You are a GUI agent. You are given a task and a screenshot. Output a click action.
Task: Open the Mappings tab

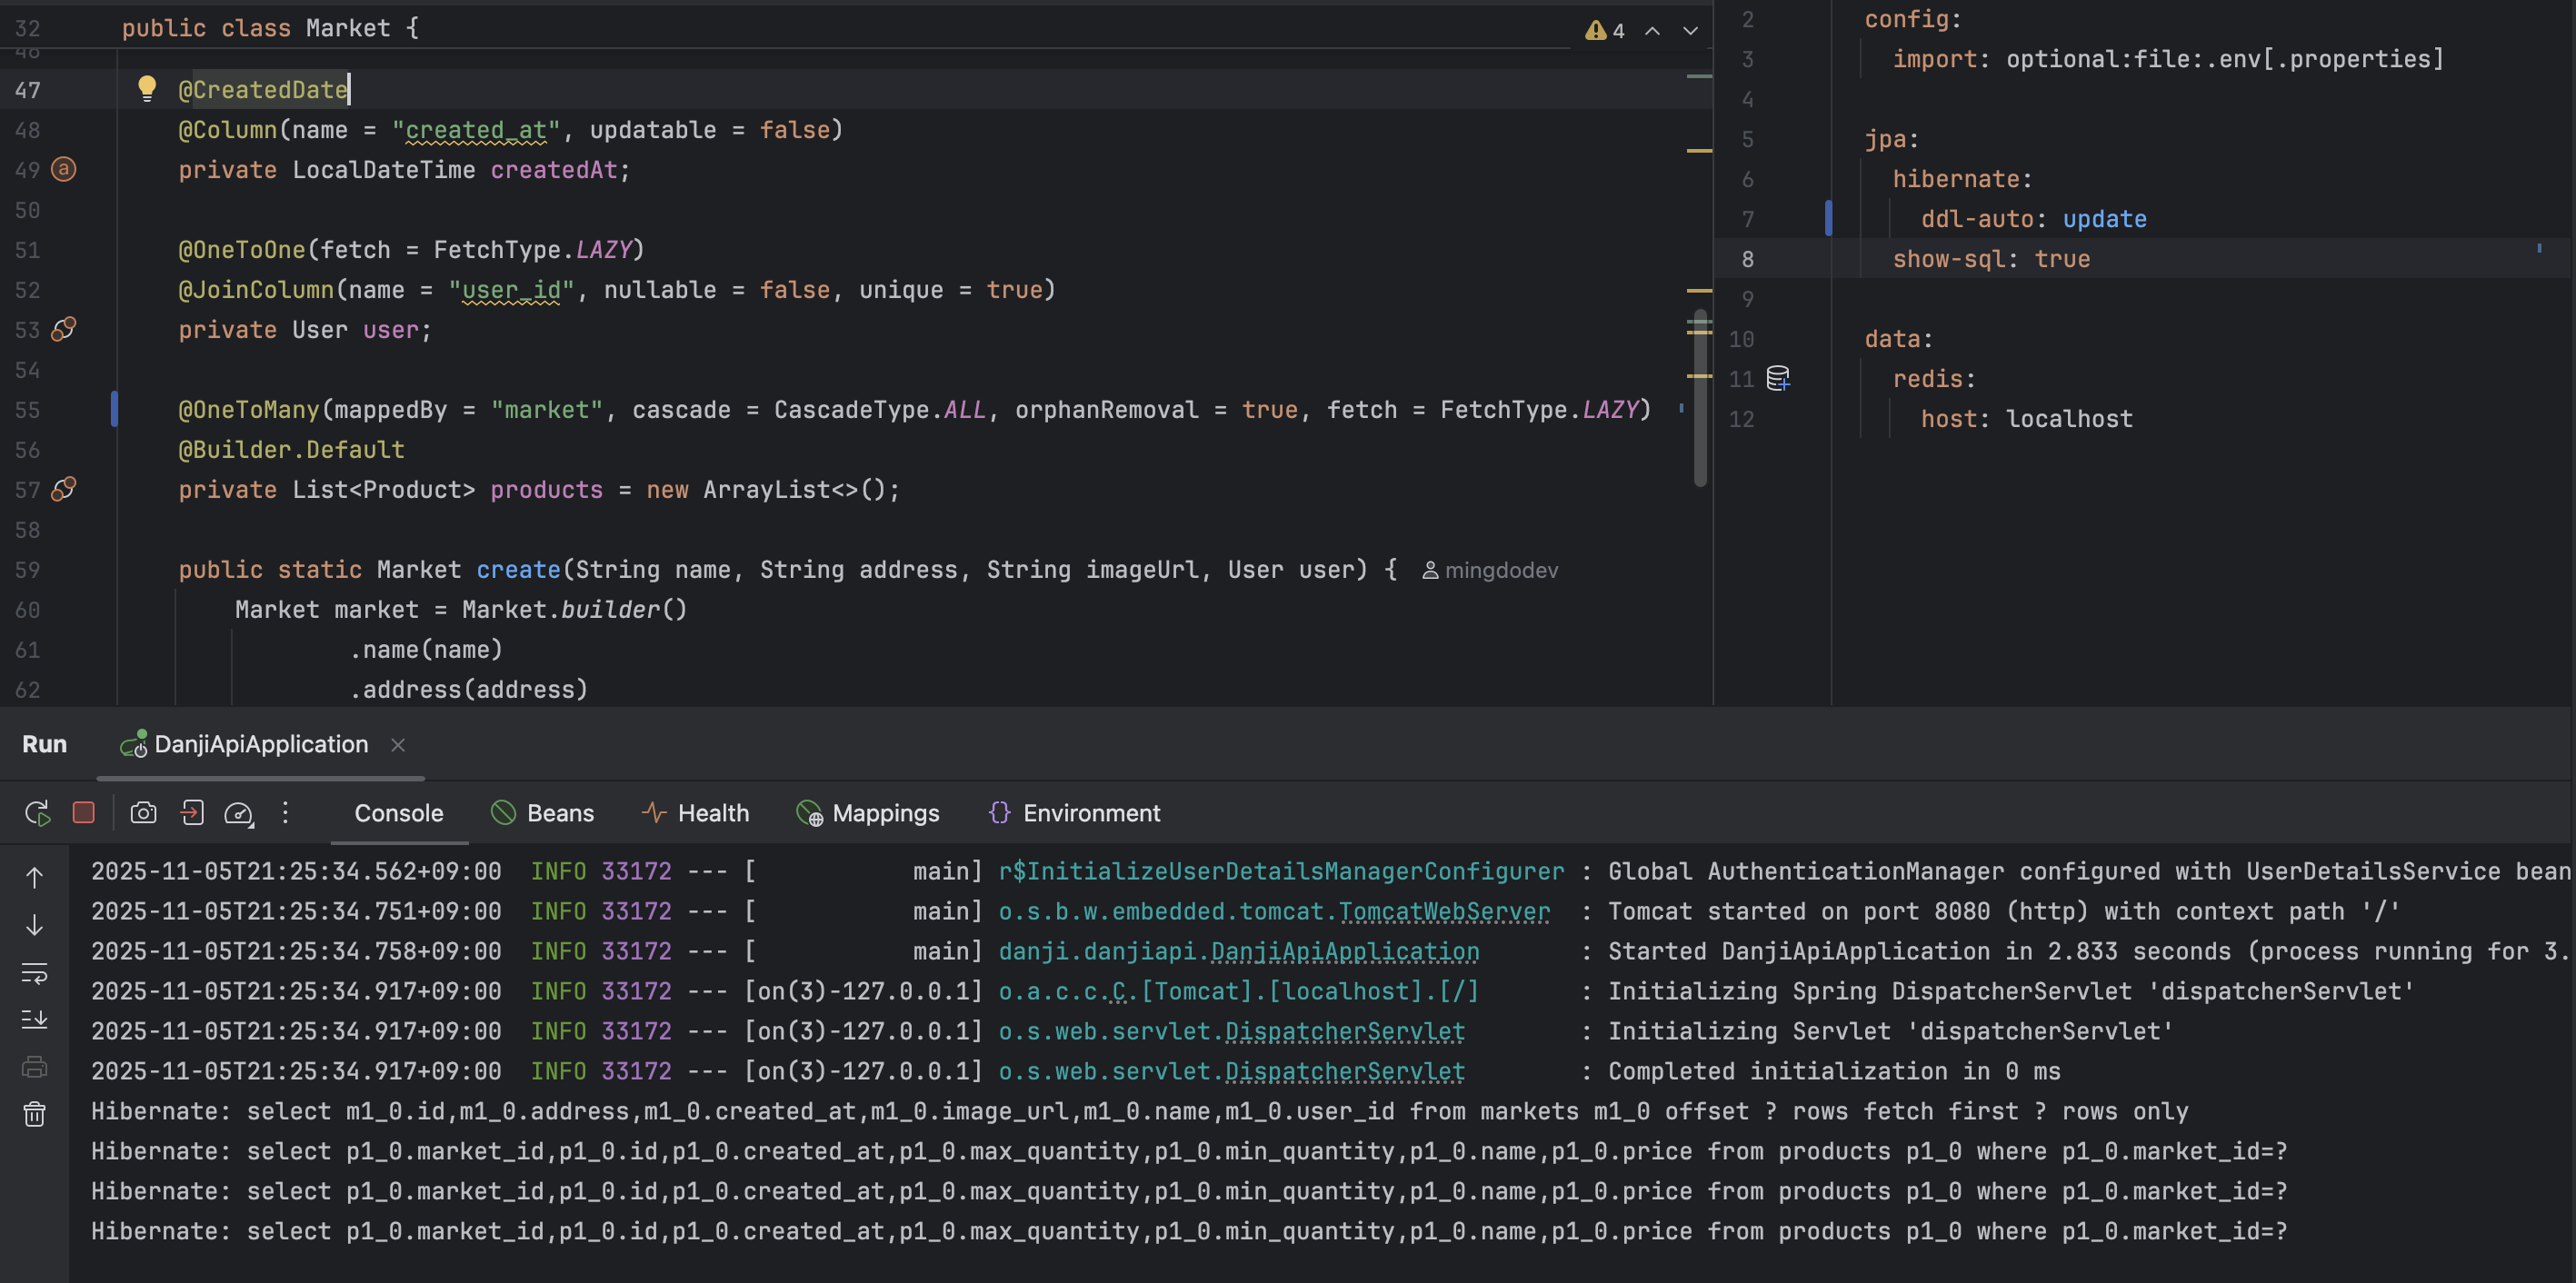click(868, 813)
